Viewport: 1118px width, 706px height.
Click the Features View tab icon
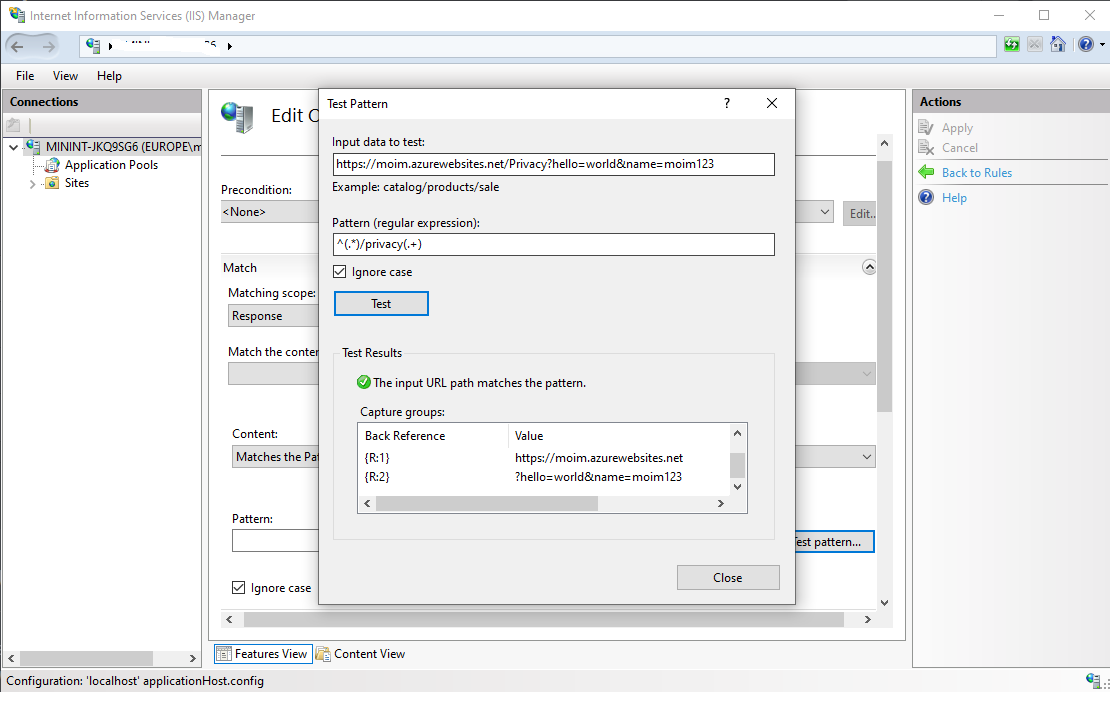point(224,654)
